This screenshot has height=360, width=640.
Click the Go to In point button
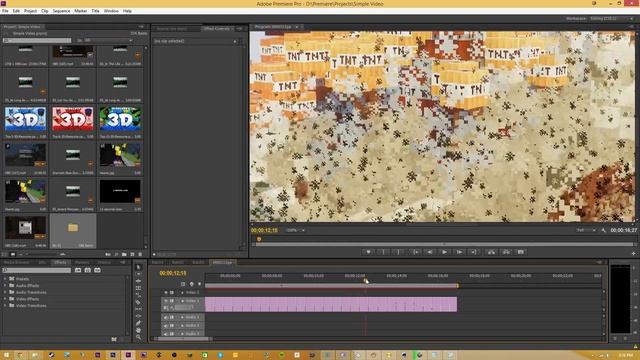415,252
